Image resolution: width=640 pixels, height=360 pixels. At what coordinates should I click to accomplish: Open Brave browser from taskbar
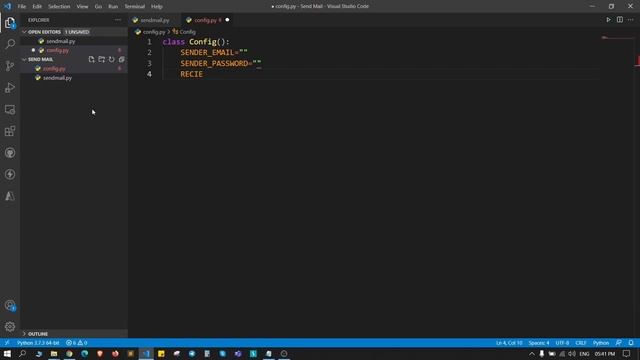click(x=100, y=354)
